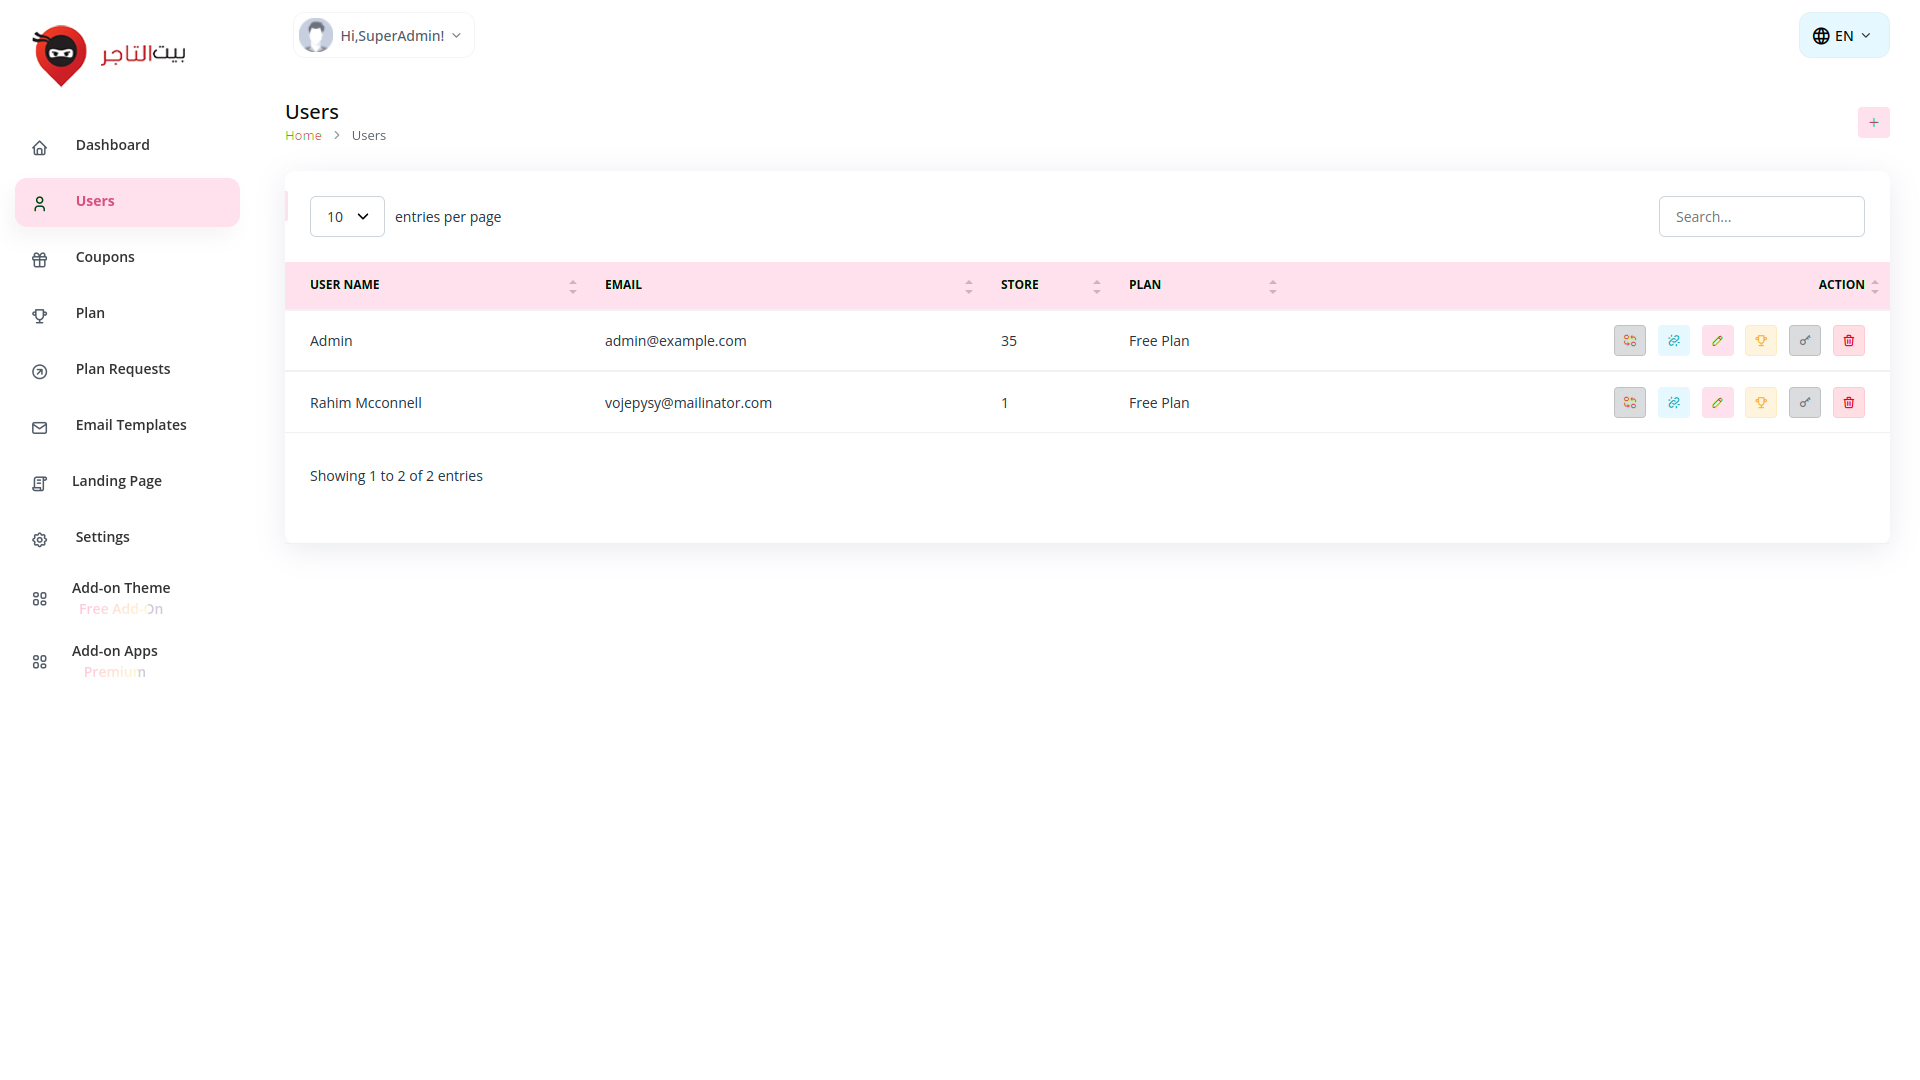Click the chain link icon in Admin's row

1673,341
